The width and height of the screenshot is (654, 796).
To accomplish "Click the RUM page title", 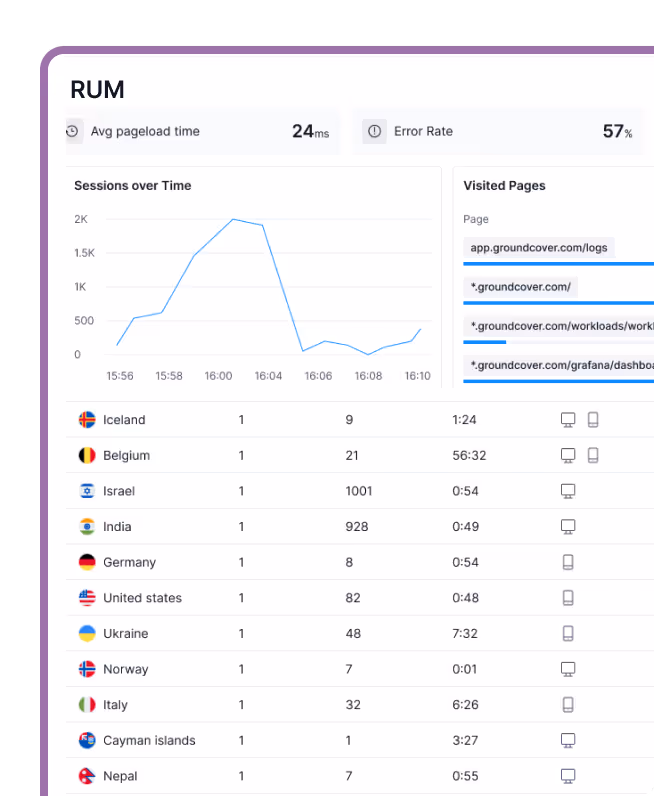I will click(x=97, y=90).
